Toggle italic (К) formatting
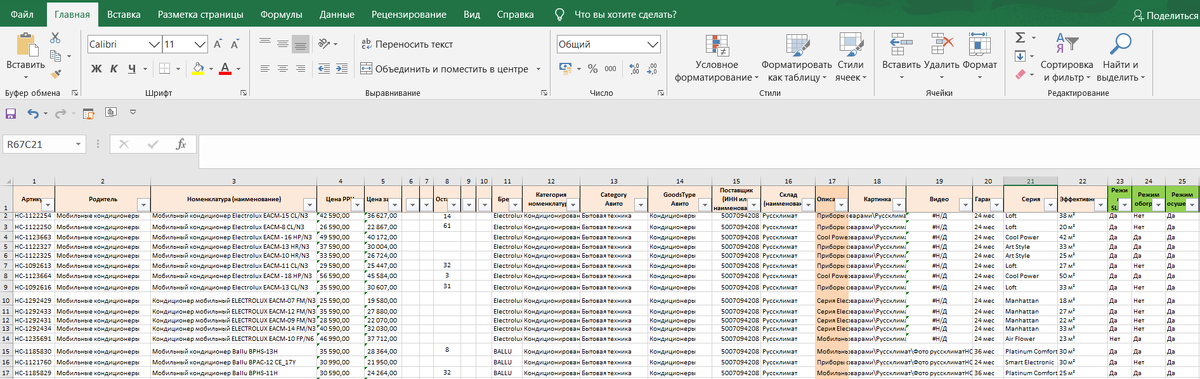Screen dimensions: 1200x379 click(115, 68)
